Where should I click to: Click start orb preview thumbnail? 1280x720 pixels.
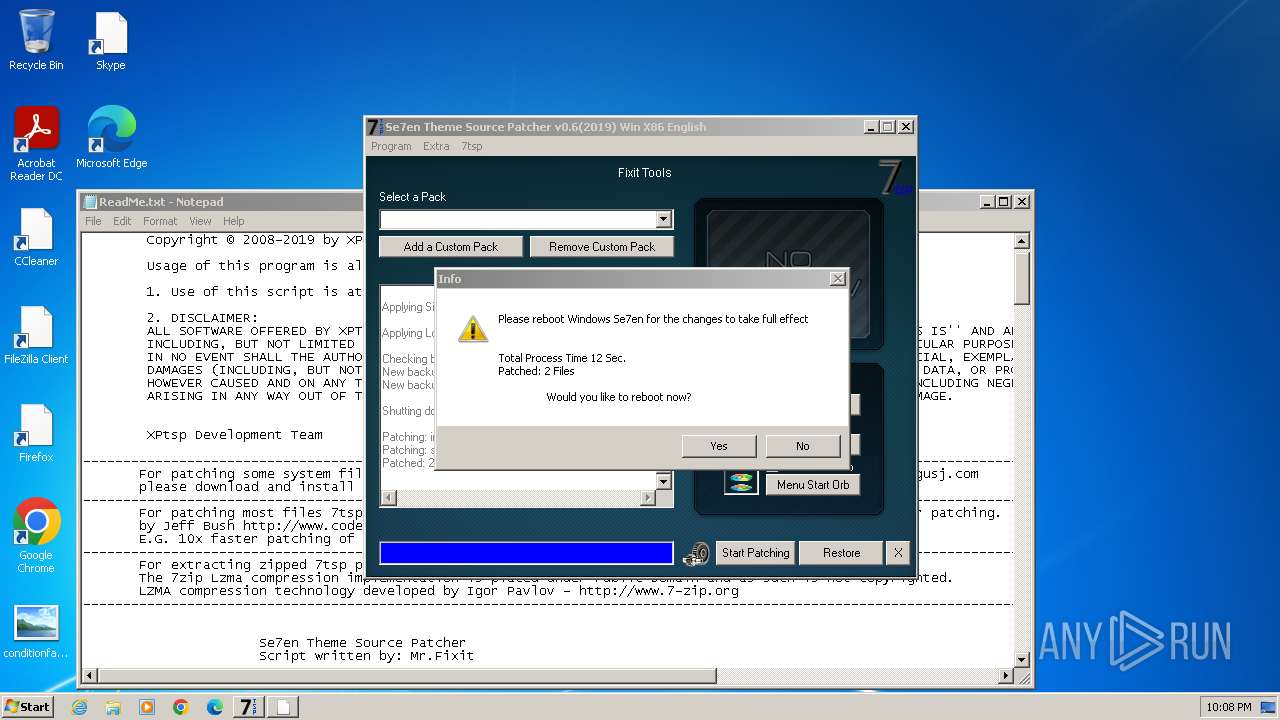click(741, 483)
